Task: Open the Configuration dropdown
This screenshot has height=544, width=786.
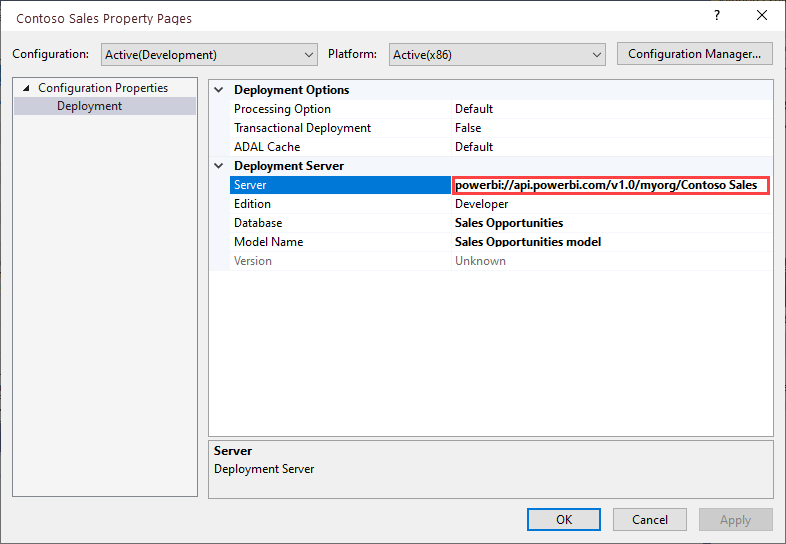Action: [209, 54]
